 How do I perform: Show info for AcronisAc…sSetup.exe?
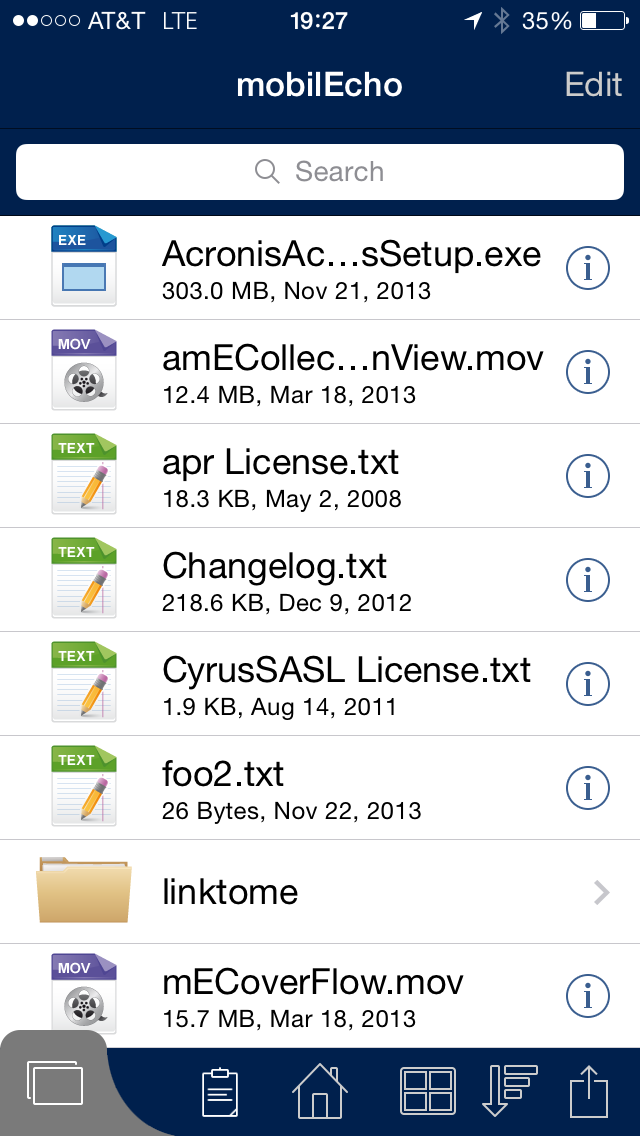point(588,268)
